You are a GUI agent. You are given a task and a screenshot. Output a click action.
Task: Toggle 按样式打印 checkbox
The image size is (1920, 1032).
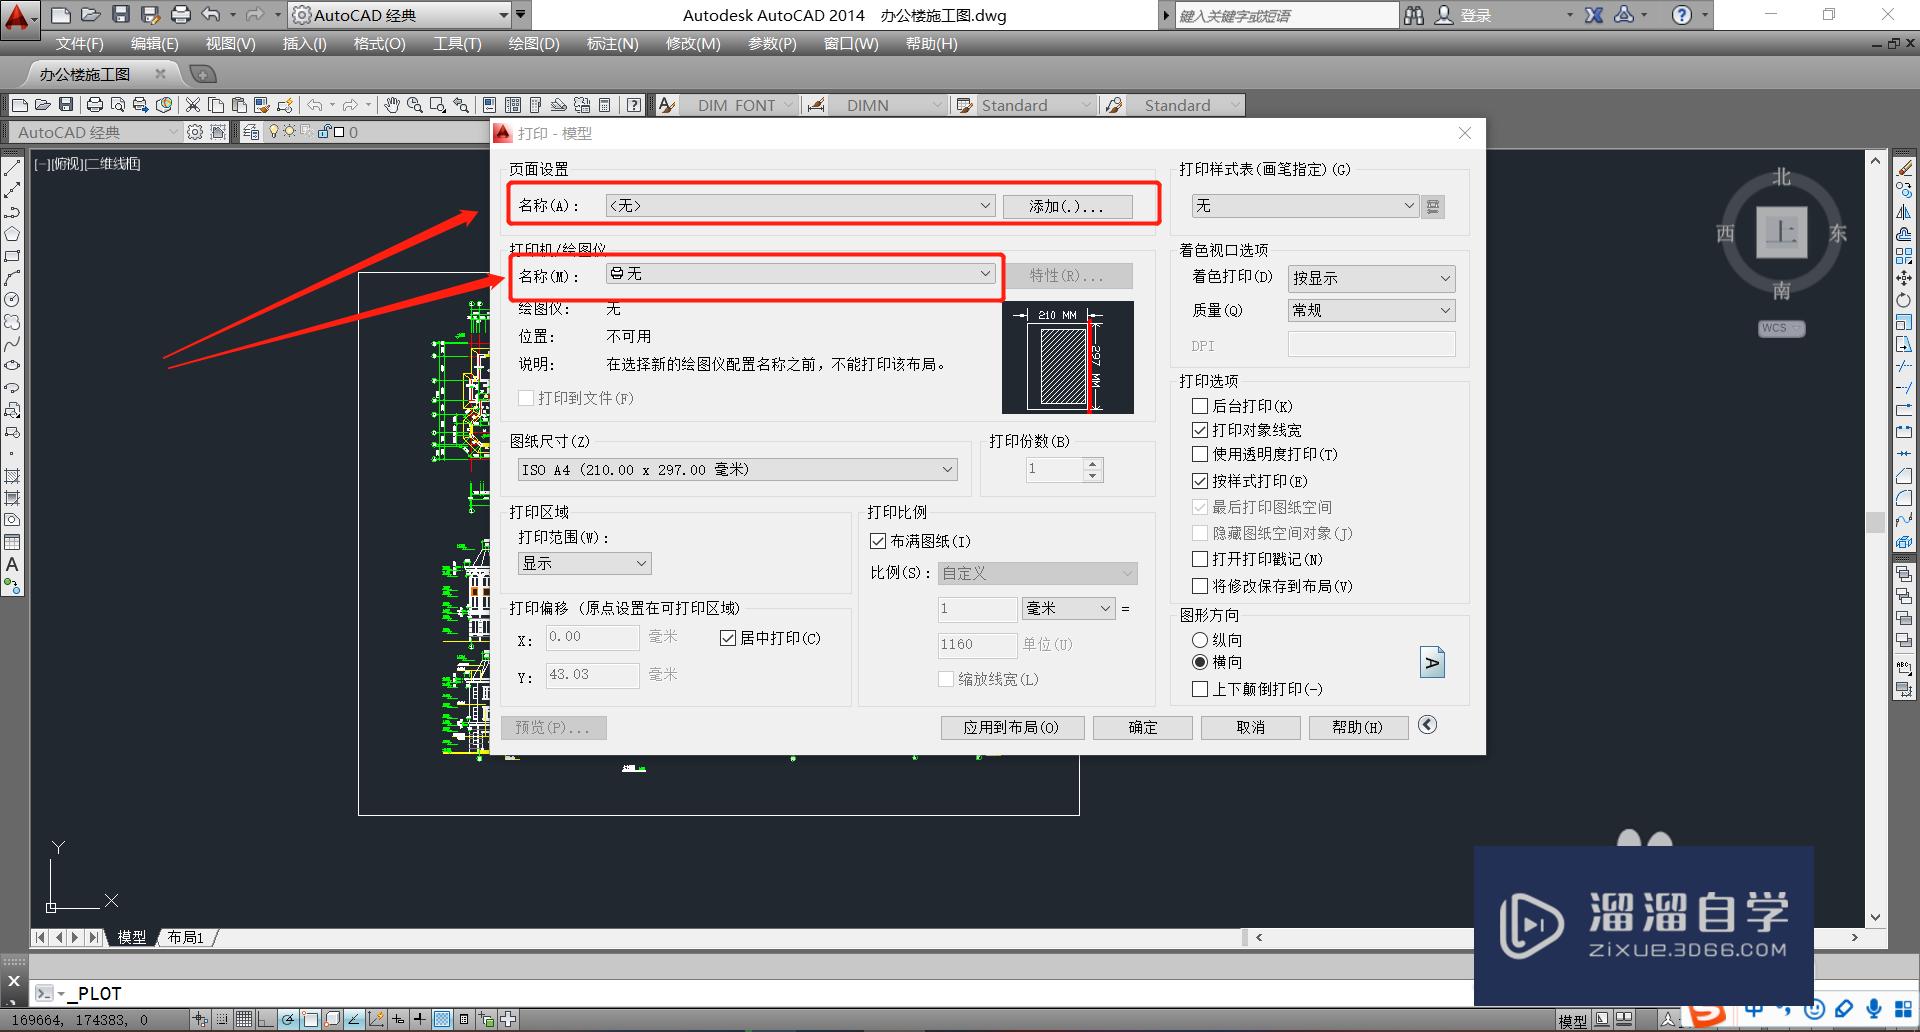pyautogui.click(x=1200, y=481)
